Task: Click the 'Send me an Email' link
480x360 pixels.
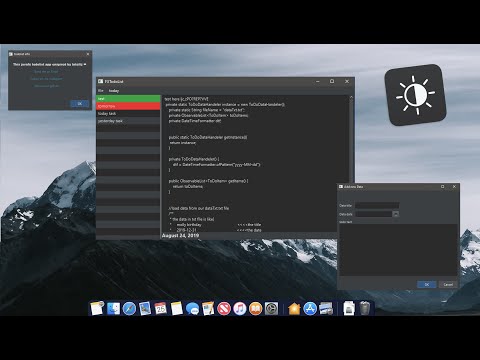Action: tap(46, 72)
